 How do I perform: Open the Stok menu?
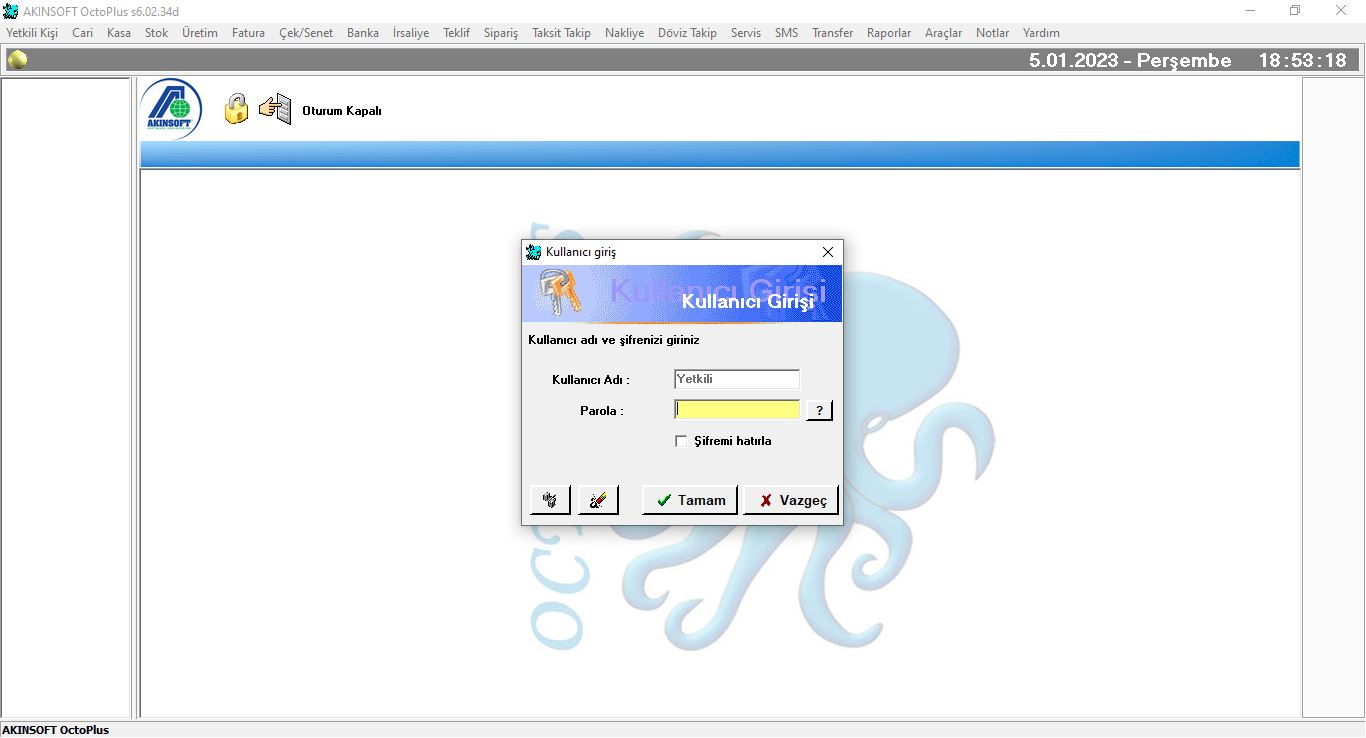pyautogui.click(x=156, y=33)
